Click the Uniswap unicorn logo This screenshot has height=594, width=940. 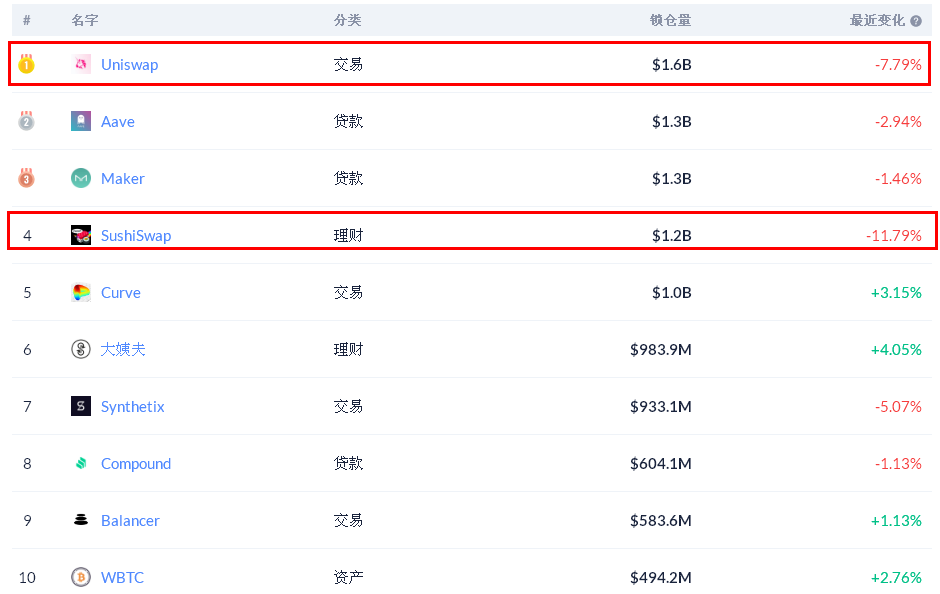click(x=81, y=64)
